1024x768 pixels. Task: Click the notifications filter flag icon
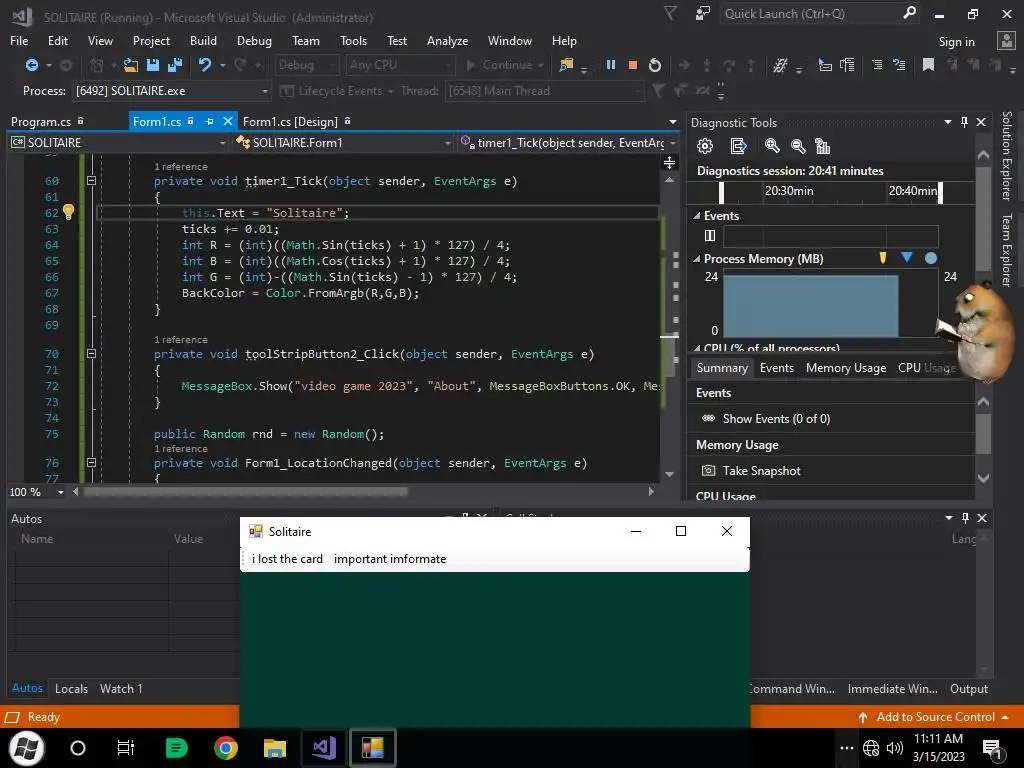pos(671,13)
